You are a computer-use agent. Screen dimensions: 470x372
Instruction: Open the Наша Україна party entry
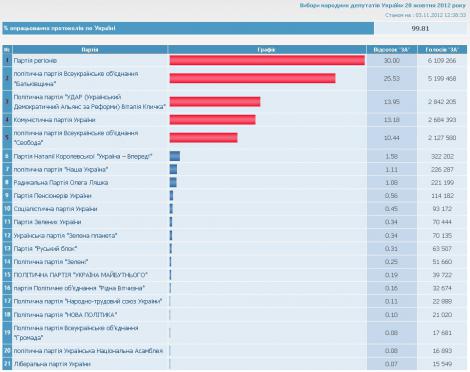pos(61,169)
